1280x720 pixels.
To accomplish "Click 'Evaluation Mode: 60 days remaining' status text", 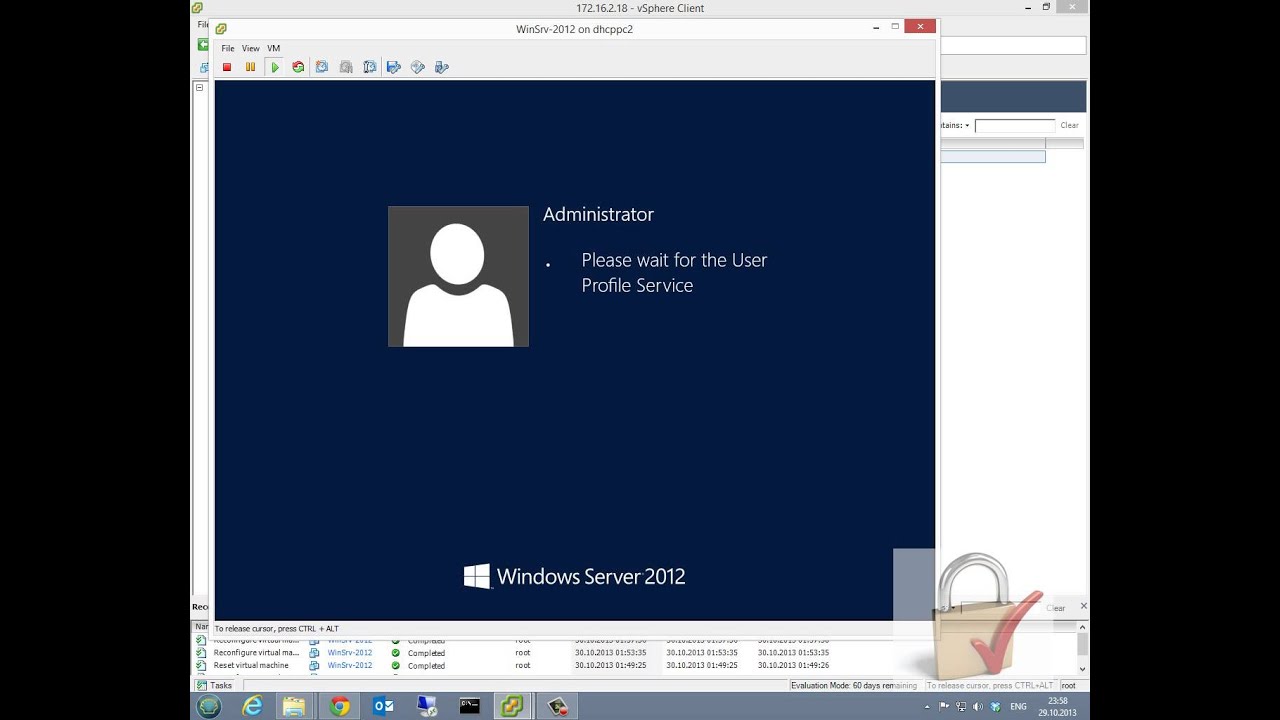I will tap(854, 685).
